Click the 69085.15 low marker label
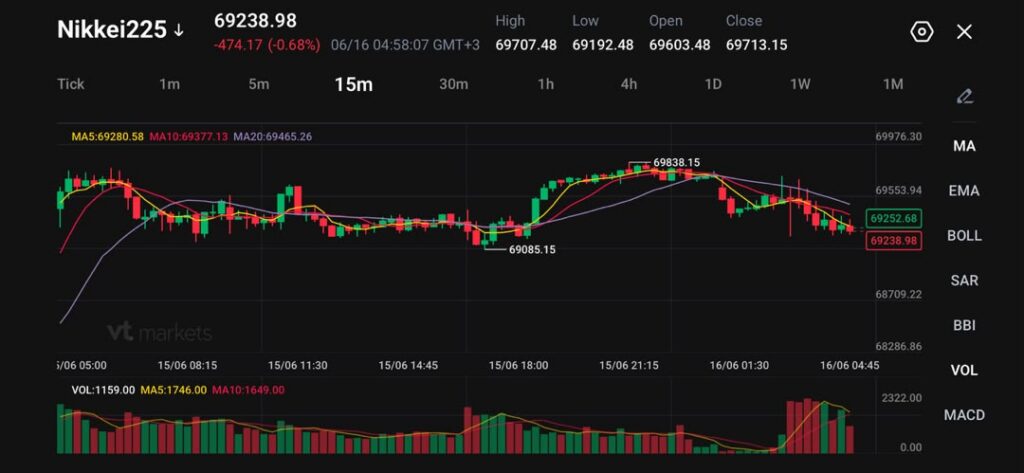1024x473 pixels. click(532, 250)
